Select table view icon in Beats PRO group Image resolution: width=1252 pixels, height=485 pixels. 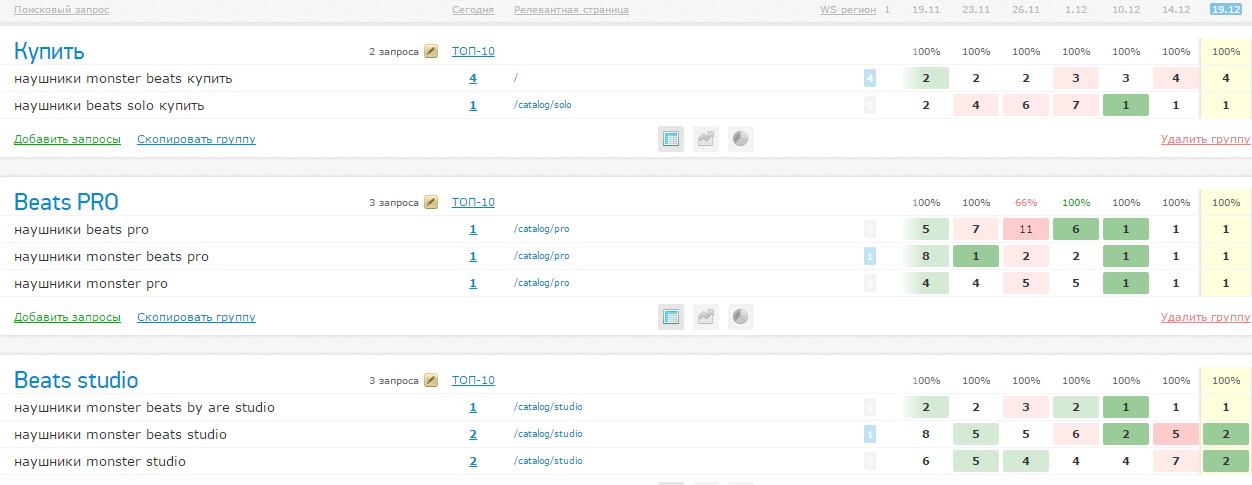671,317
